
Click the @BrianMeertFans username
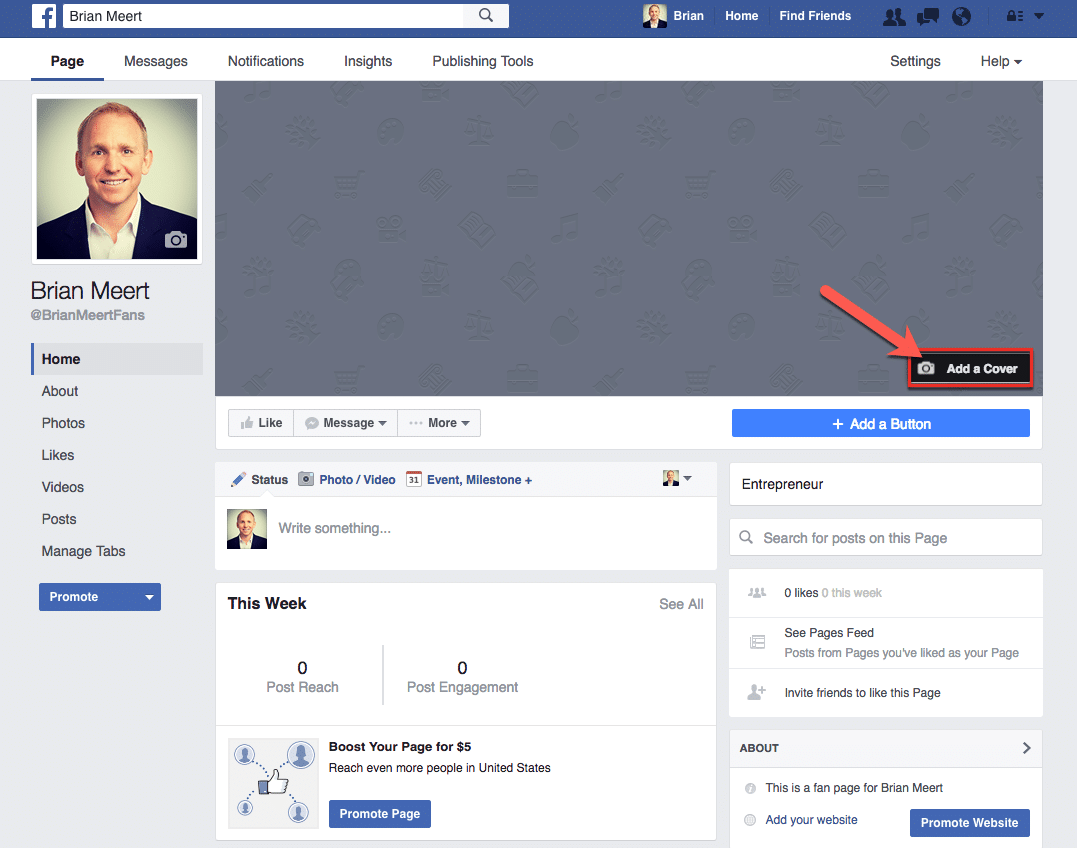pos(88,315)
